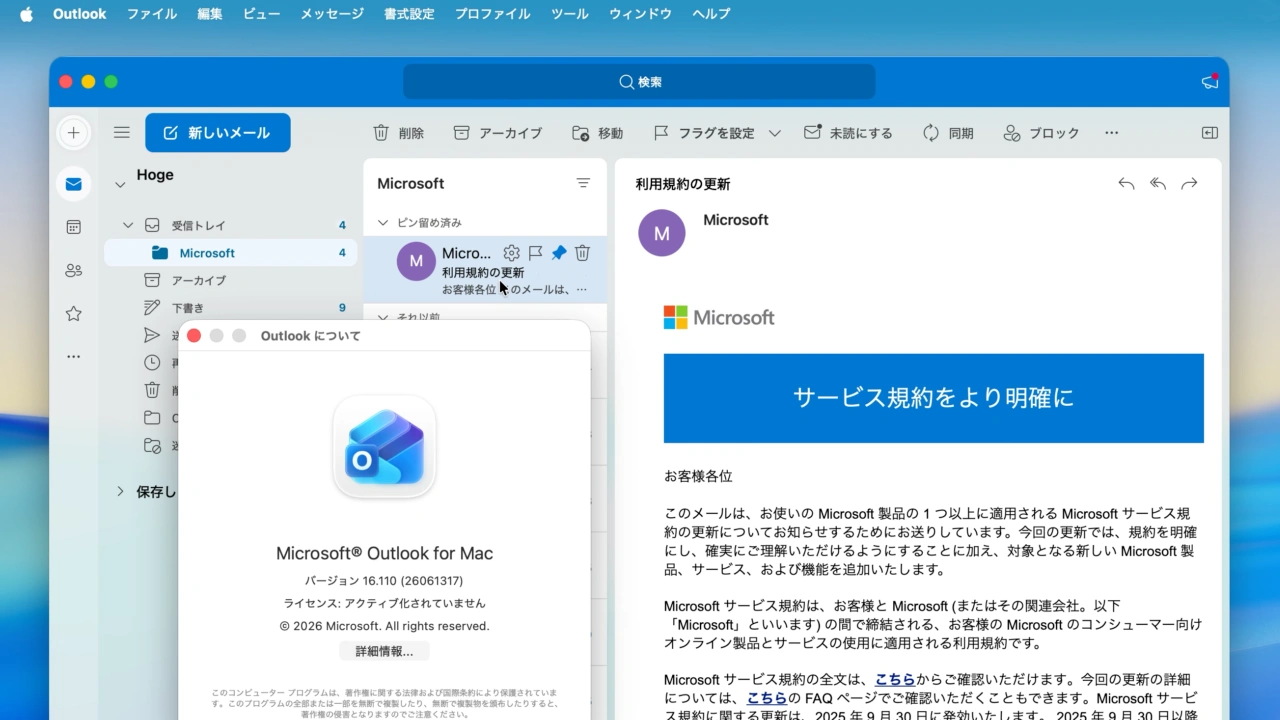Collapse the Hoge account chevron
1280x720 pixels.
[x=120, y=185]
